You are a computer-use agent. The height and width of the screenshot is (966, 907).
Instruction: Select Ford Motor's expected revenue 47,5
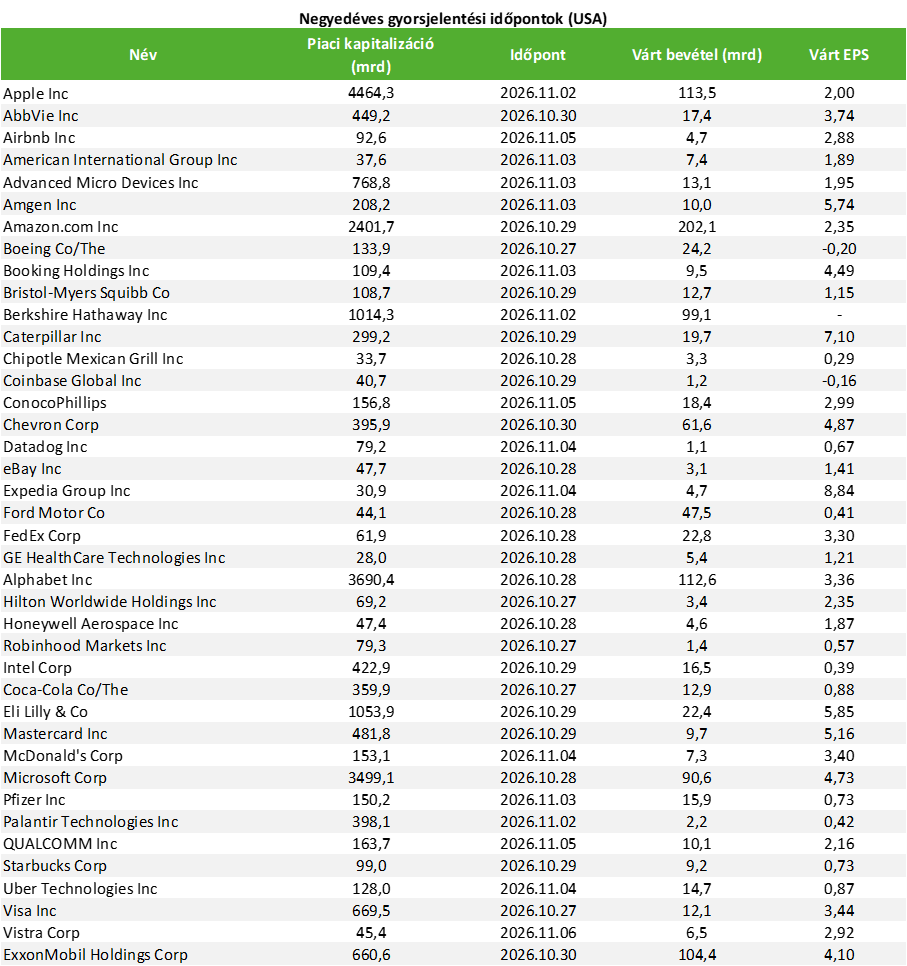[x=697, y=513]
